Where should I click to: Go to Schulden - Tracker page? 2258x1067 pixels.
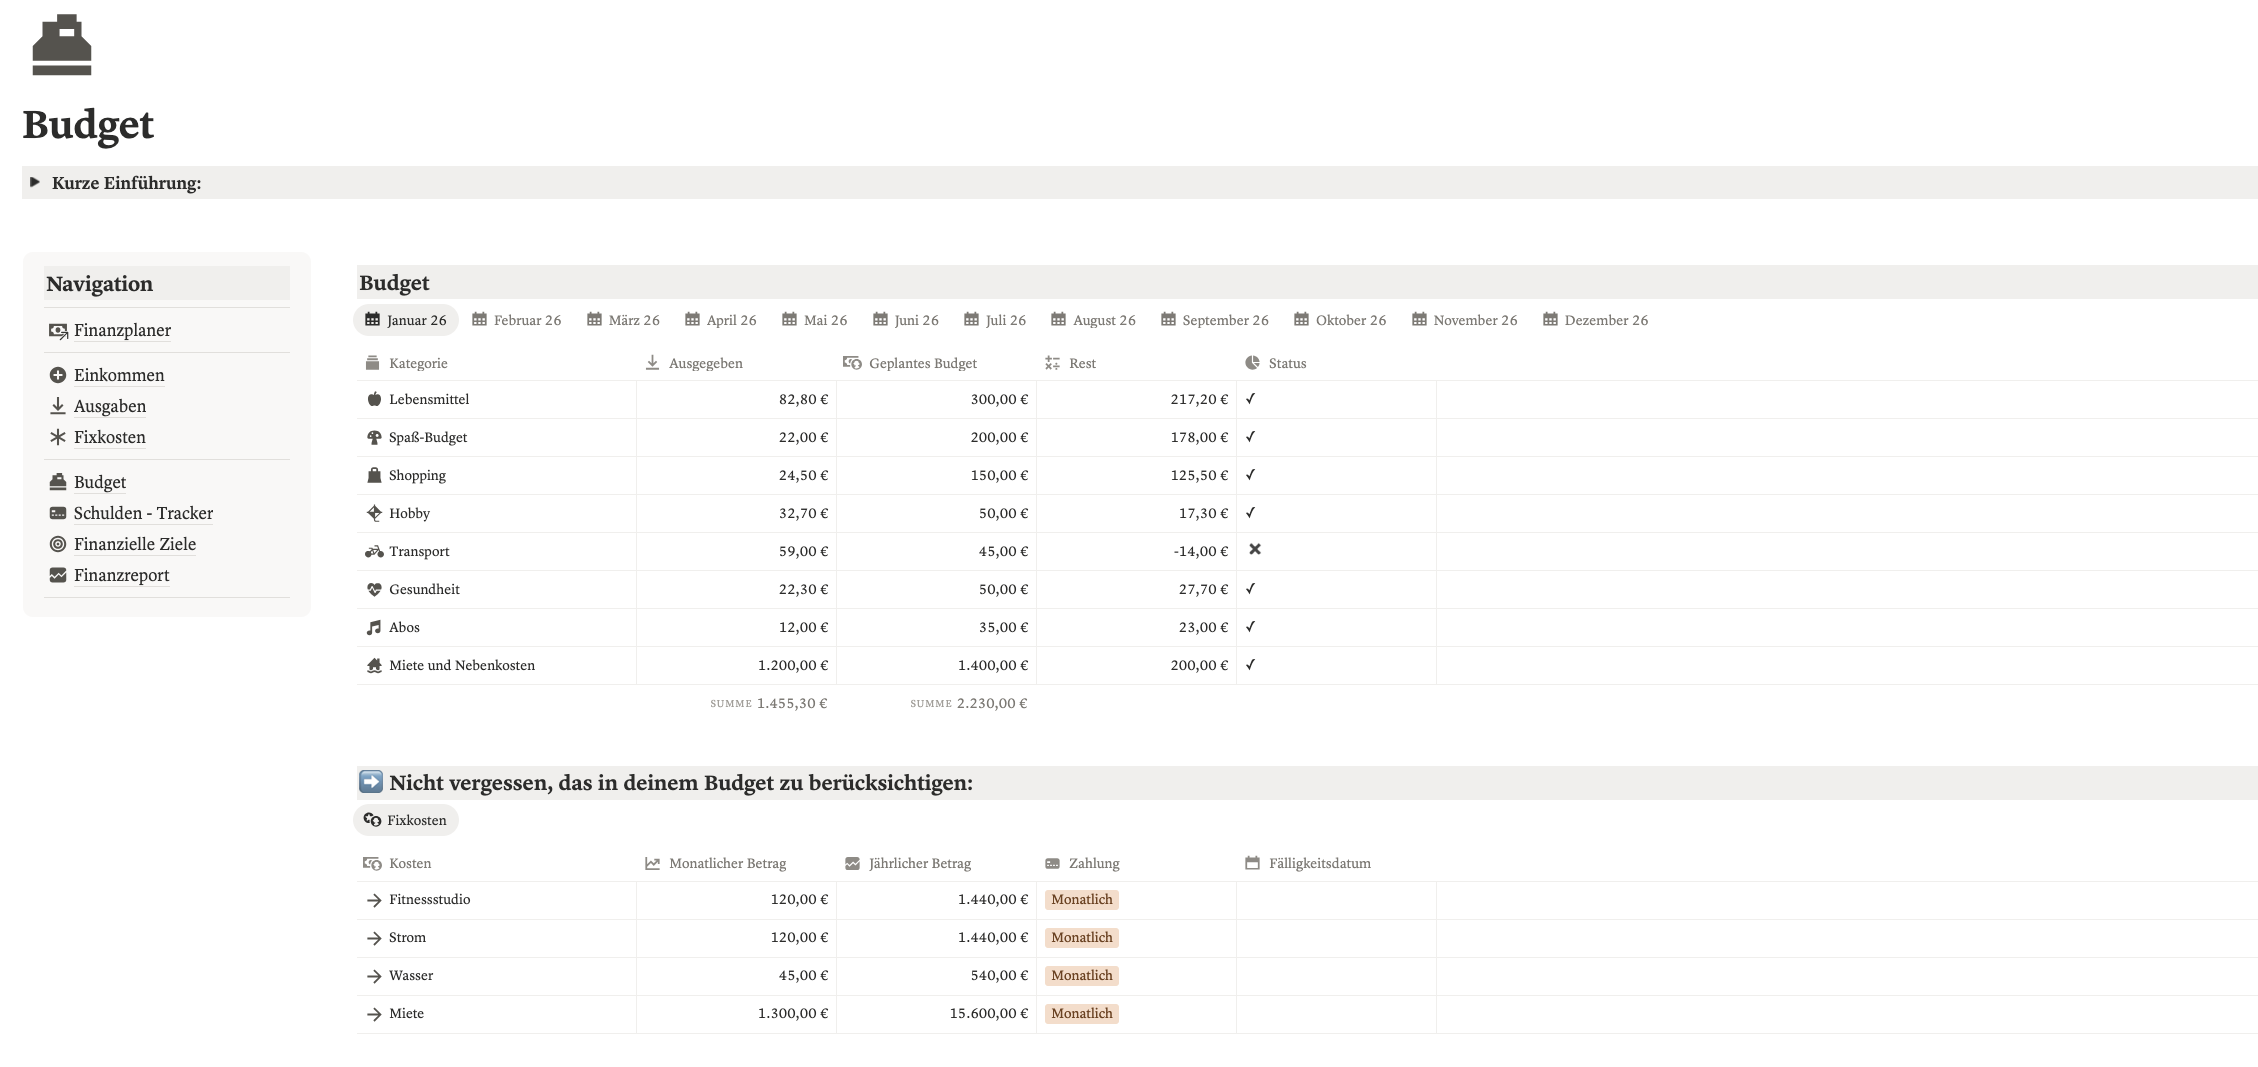[143, 513]
